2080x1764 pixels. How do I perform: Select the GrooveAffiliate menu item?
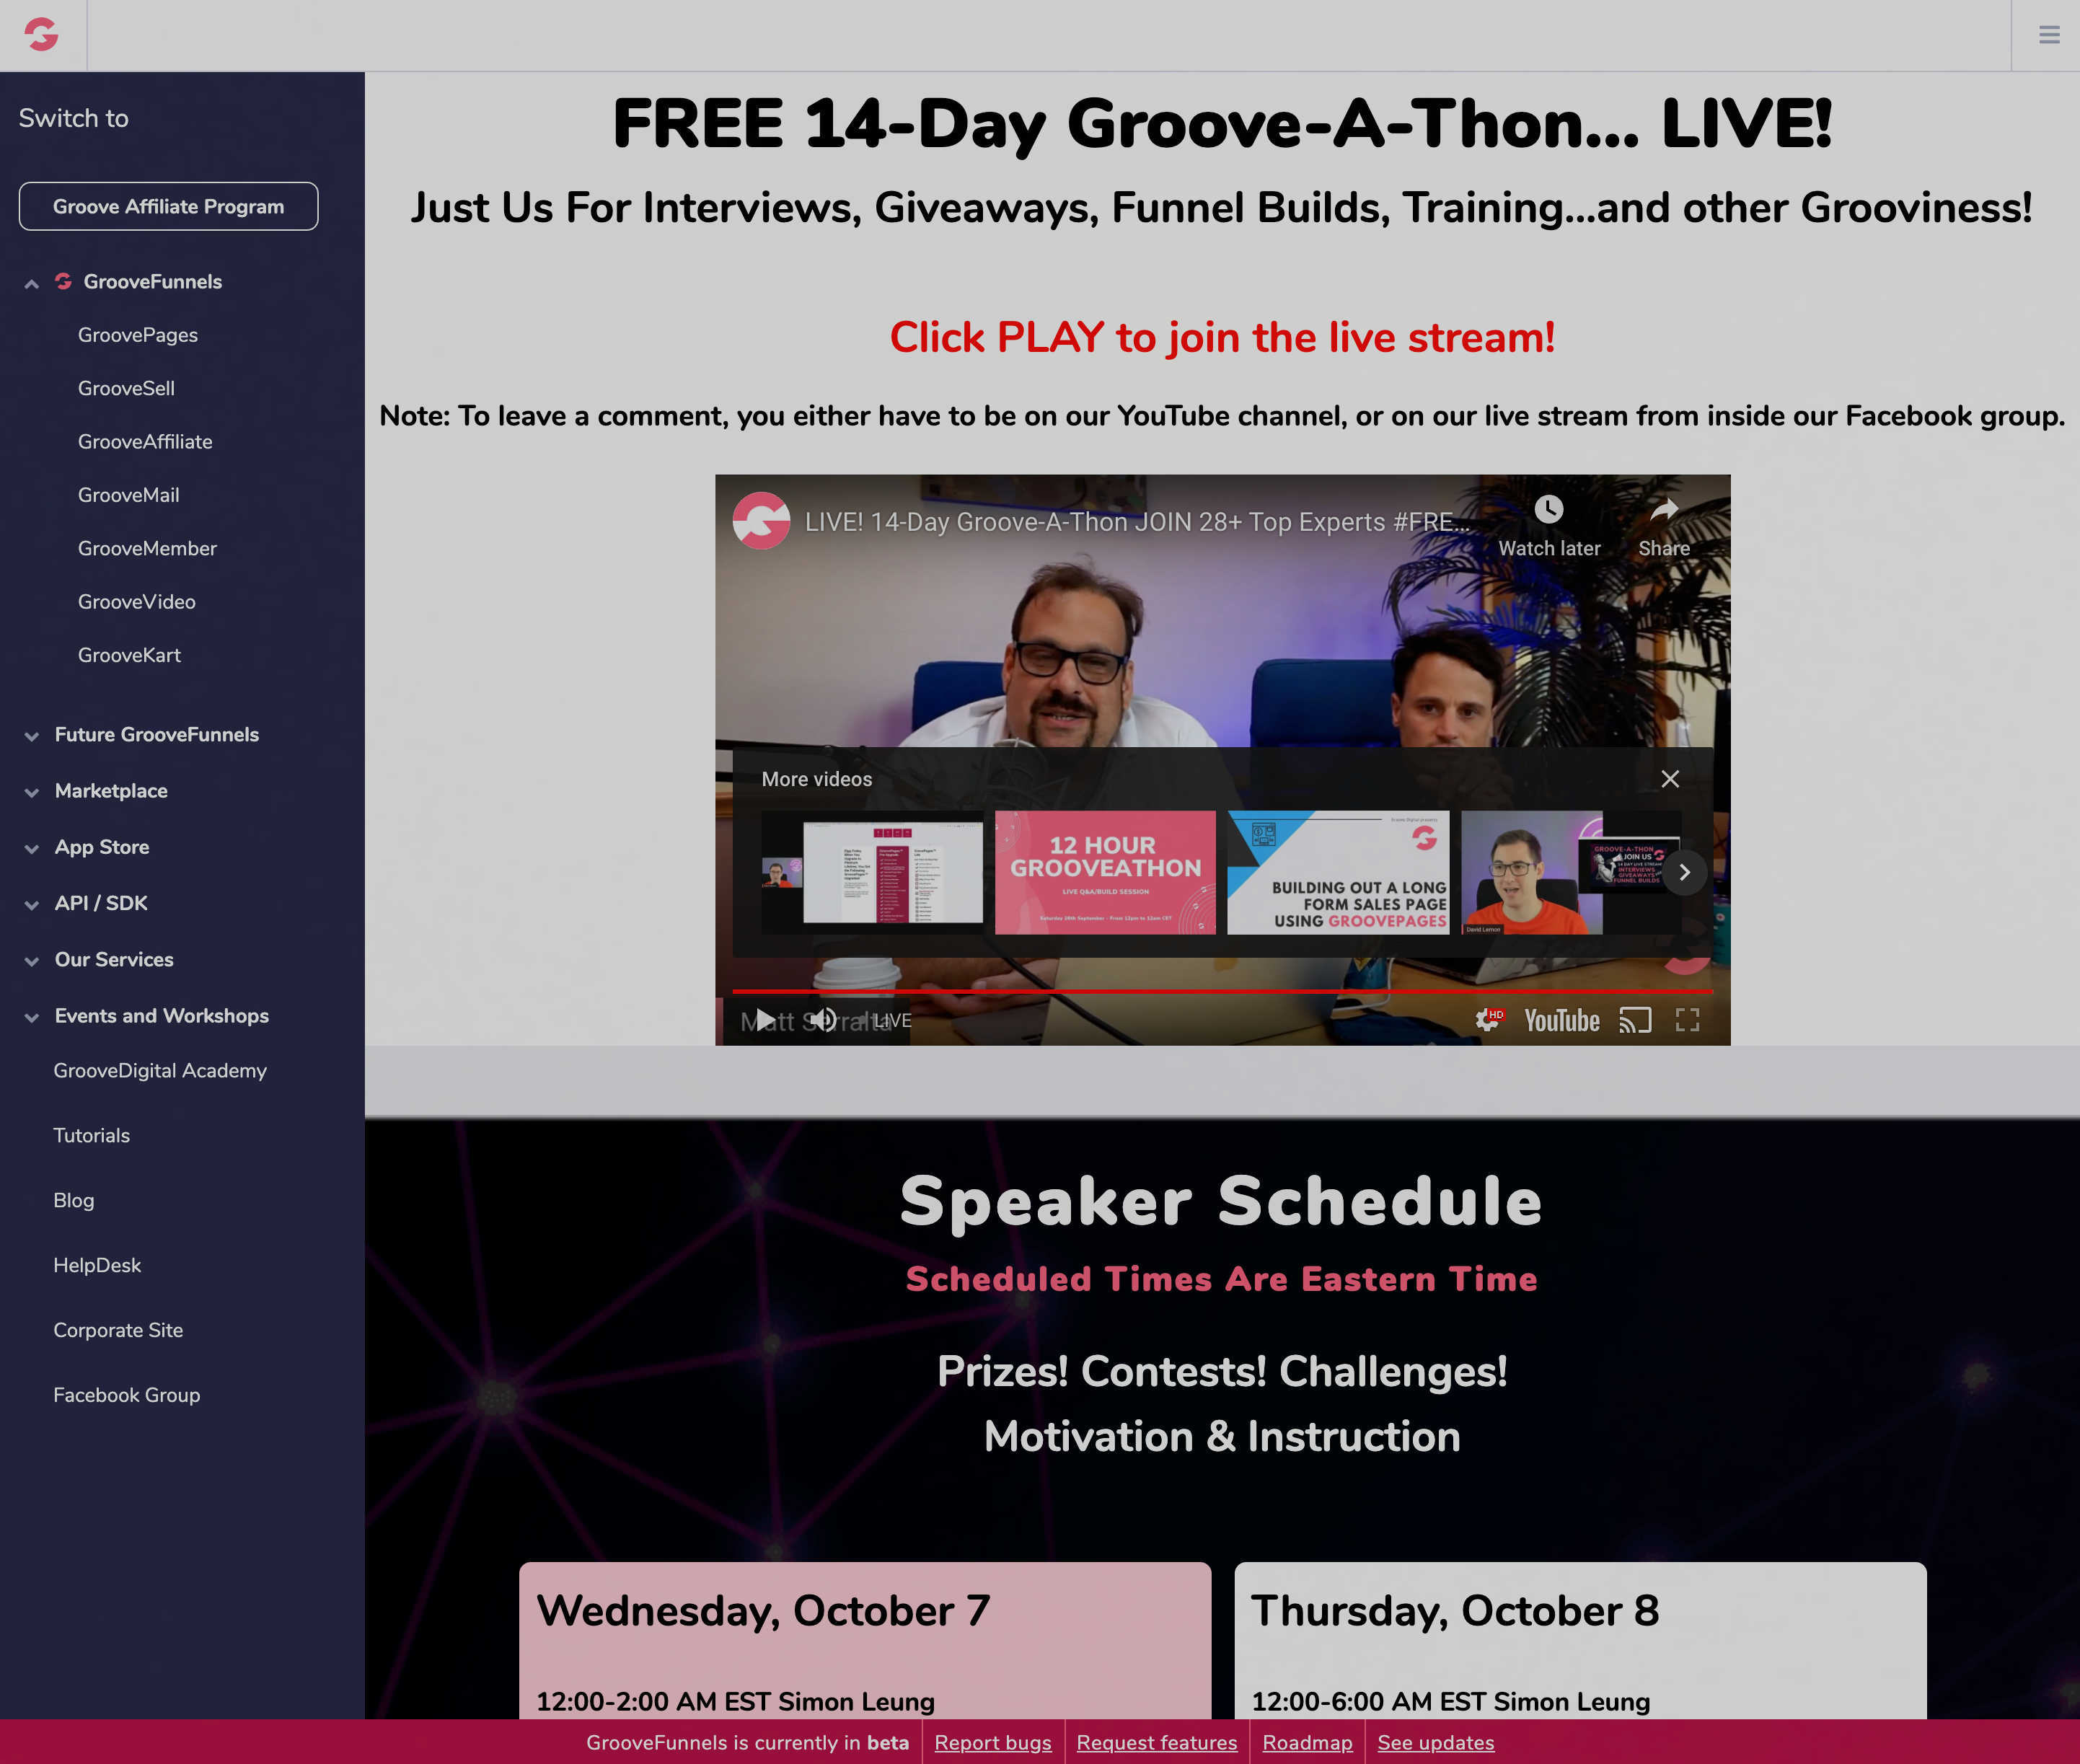(x=145, y=441)
